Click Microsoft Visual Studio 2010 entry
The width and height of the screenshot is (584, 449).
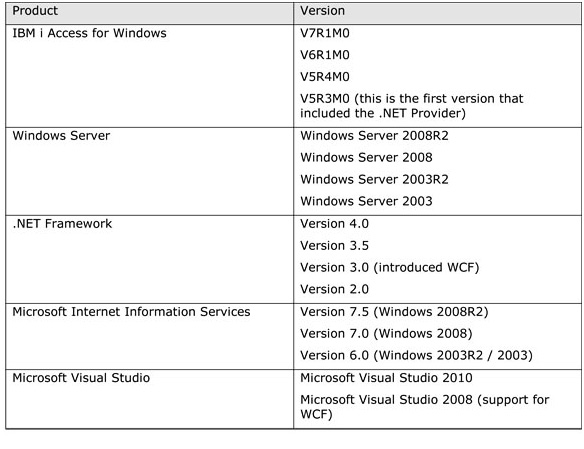point(386,378)
